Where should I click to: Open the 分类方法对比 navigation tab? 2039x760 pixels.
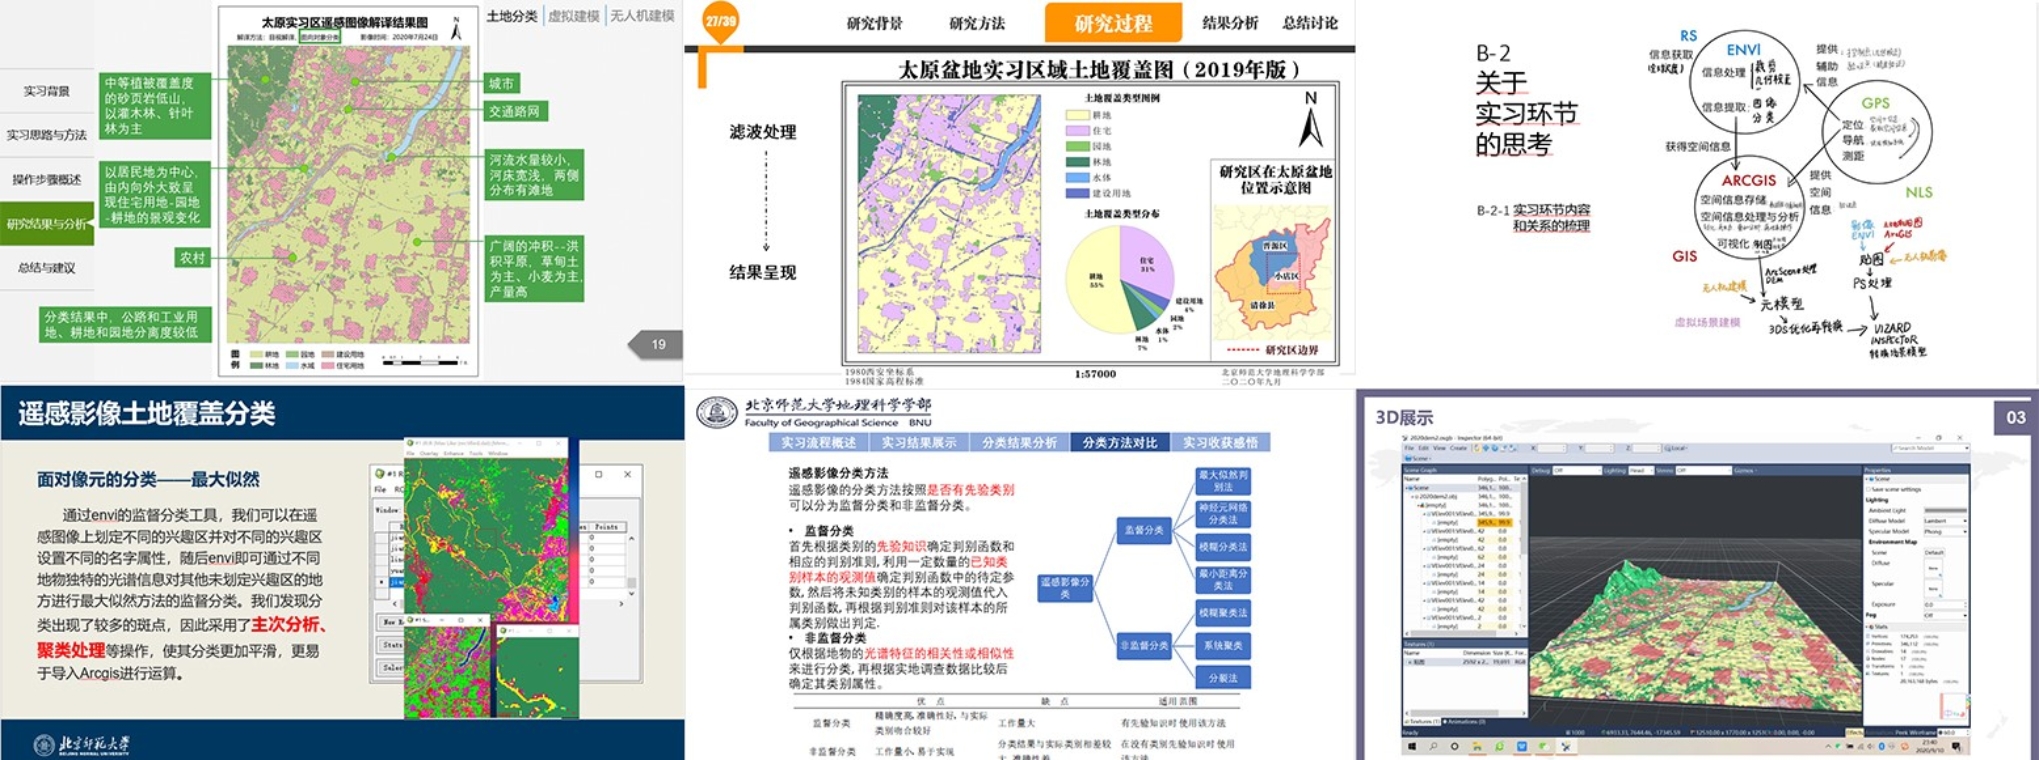point(1119,442)
